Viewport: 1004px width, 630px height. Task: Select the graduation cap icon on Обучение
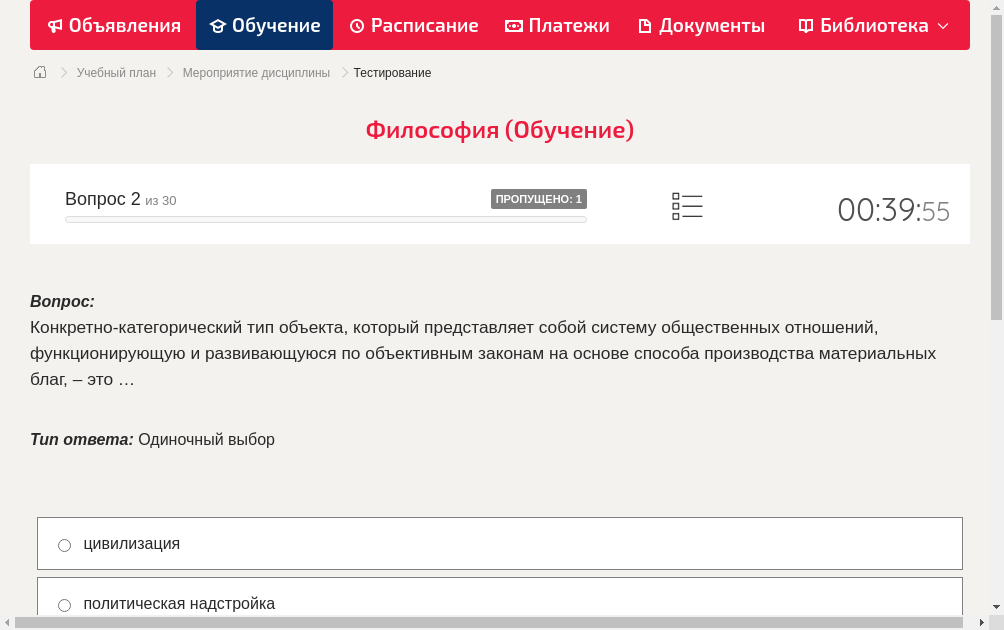point(216,25)
